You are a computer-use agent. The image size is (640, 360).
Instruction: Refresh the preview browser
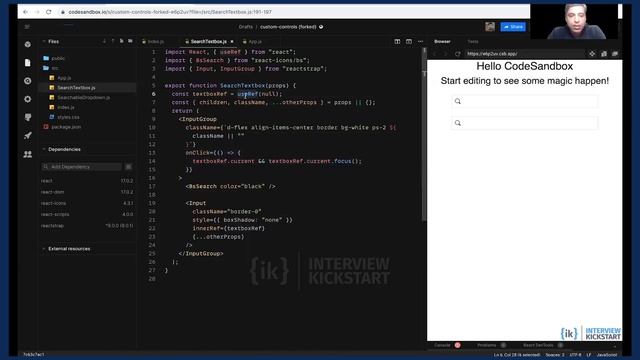pyautogui.click(x=458, y=54)
